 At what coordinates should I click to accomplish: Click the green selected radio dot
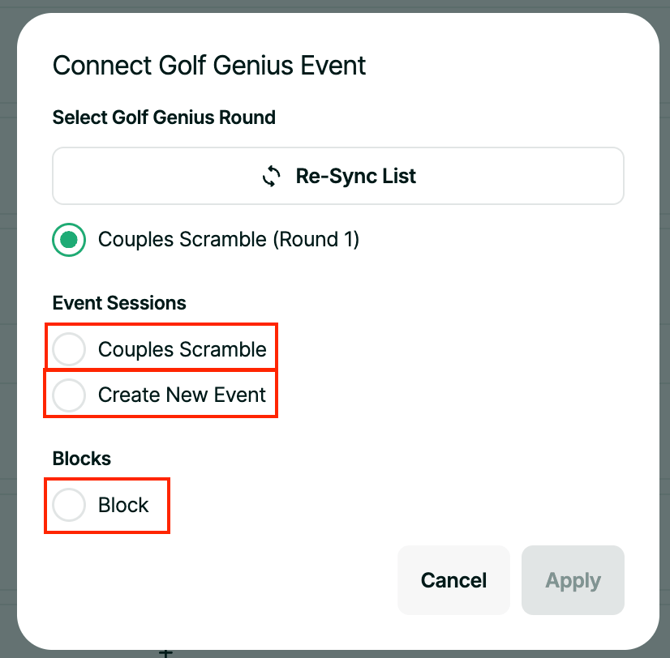69,240
